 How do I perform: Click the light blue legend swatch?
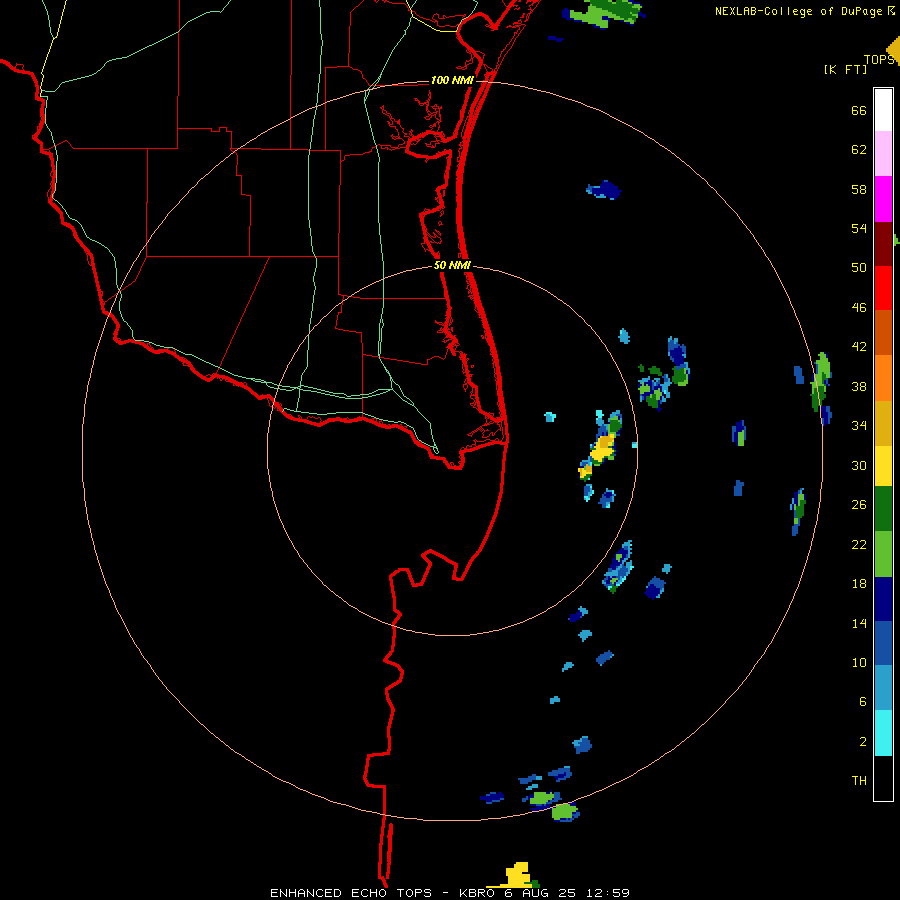click(883, 688)
